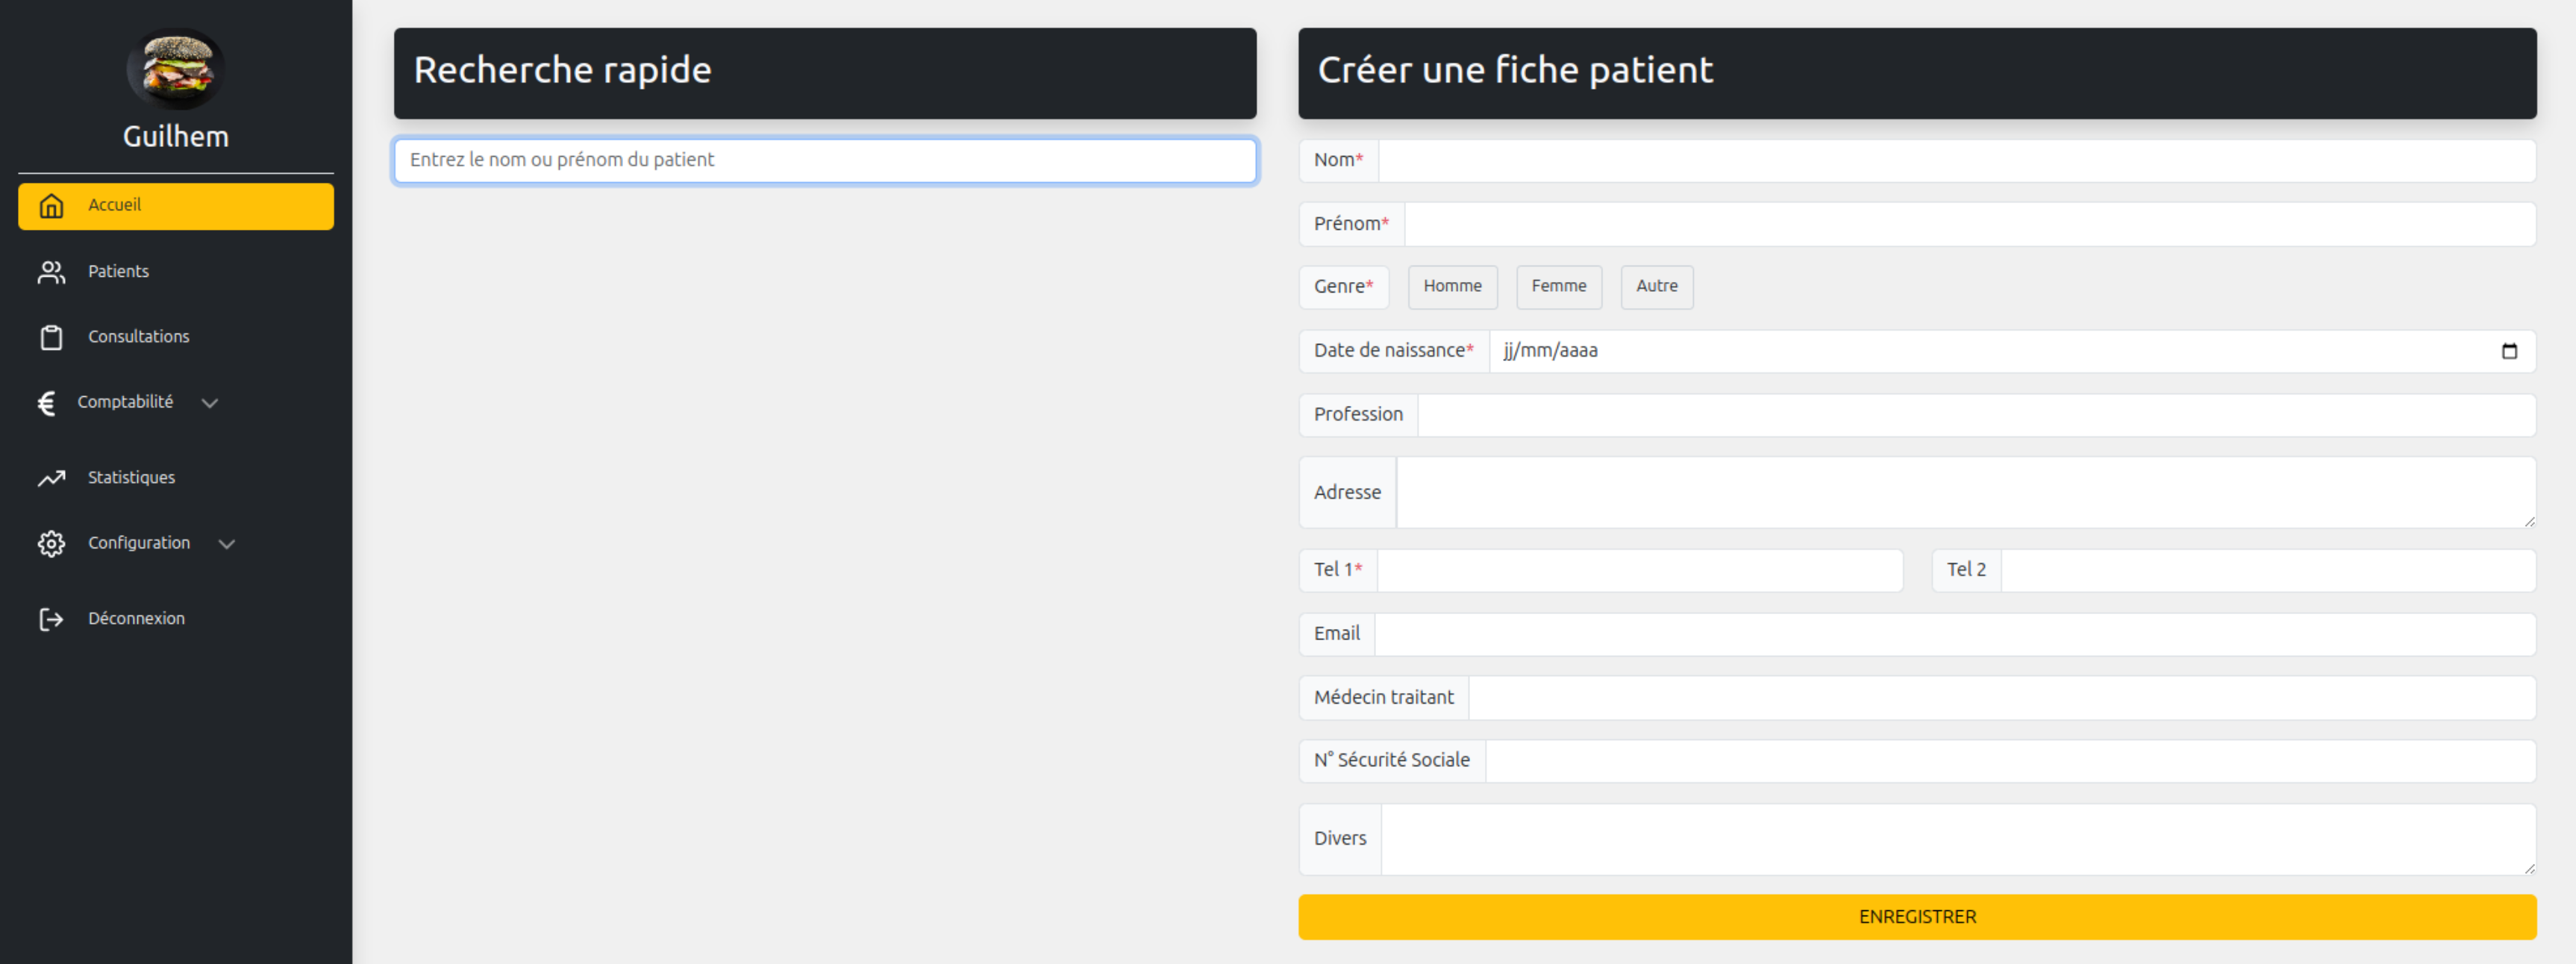Select the Accueil home icon
The image size is (2576, 964).
pos(51,206)
